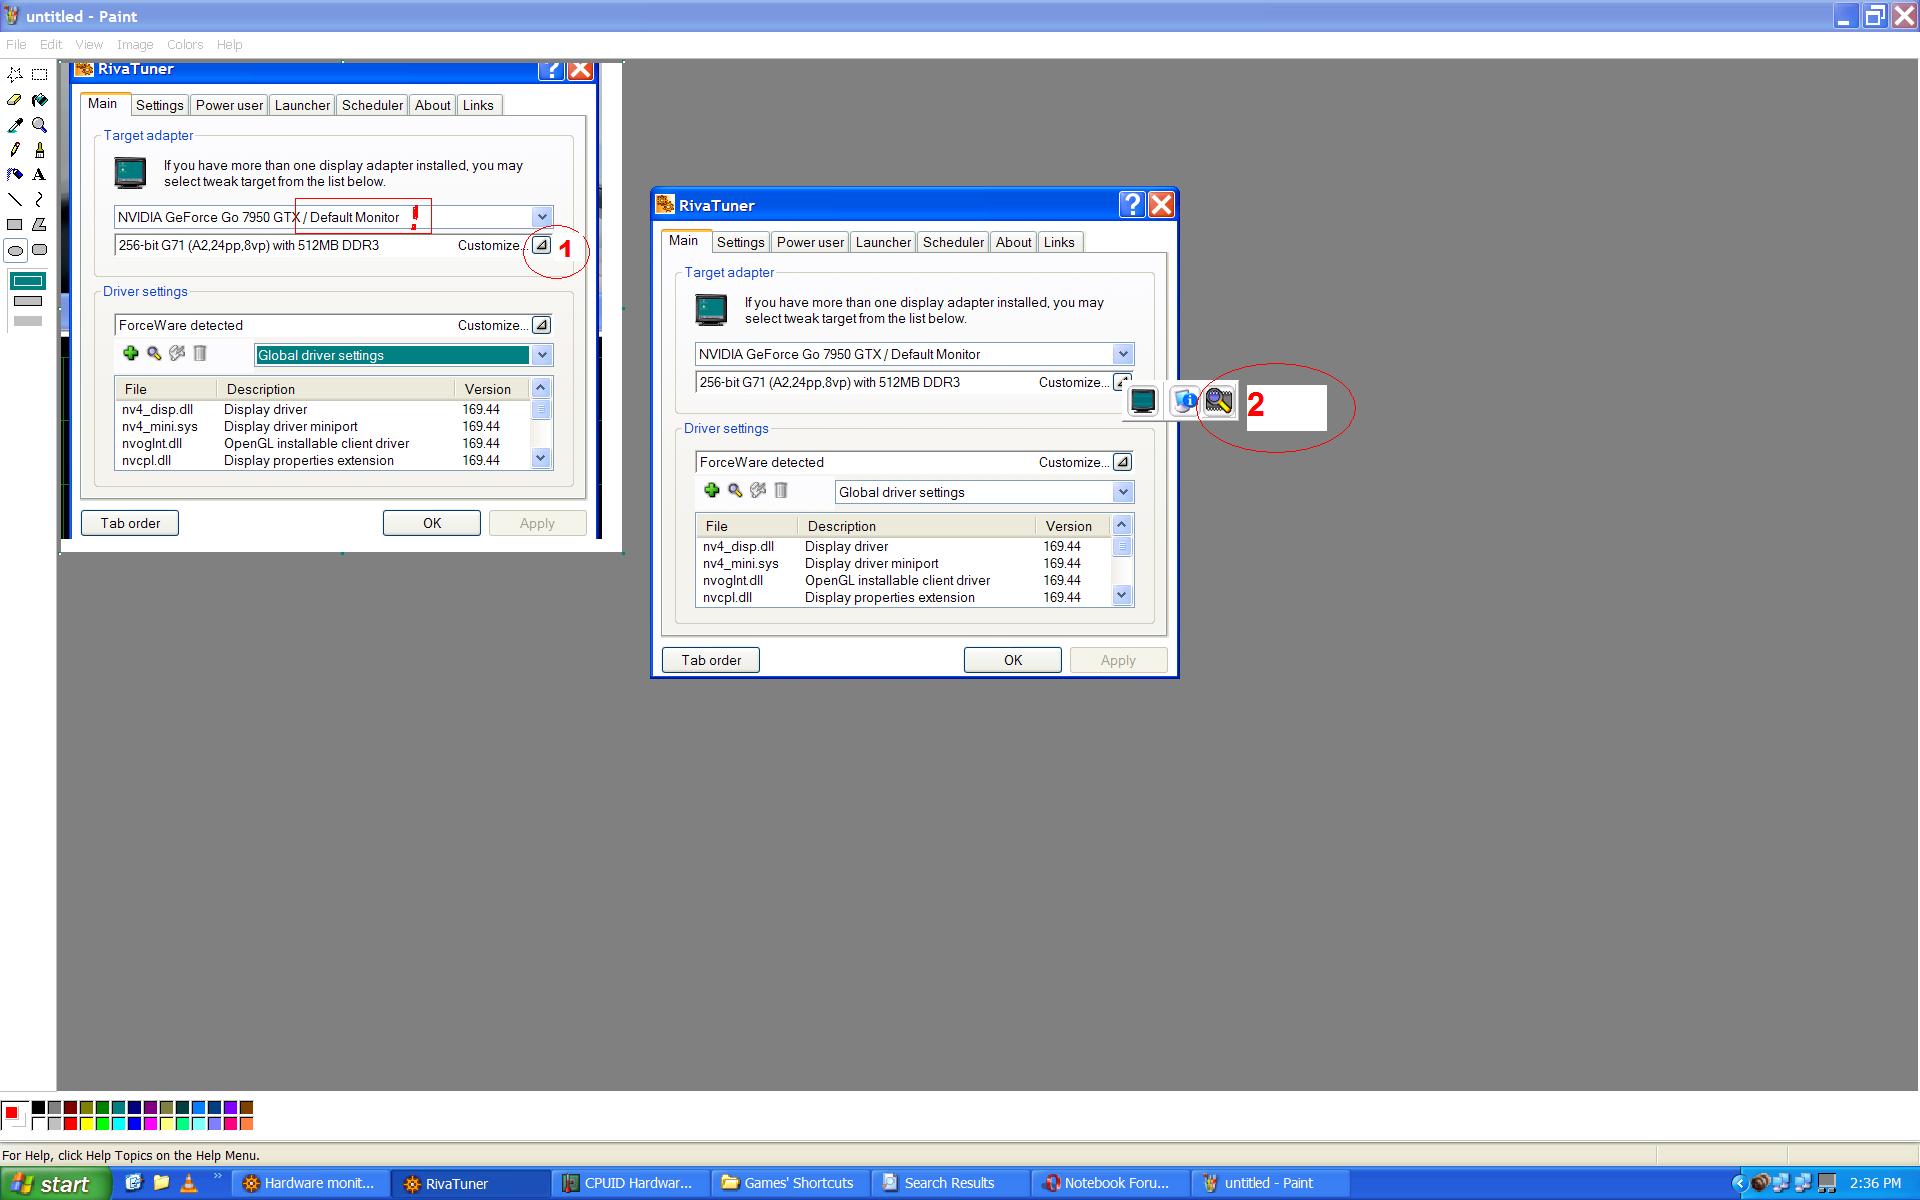Screen dimensions: 1920x1200
Task: Open Paint's Colors menu
Action: 185,45
